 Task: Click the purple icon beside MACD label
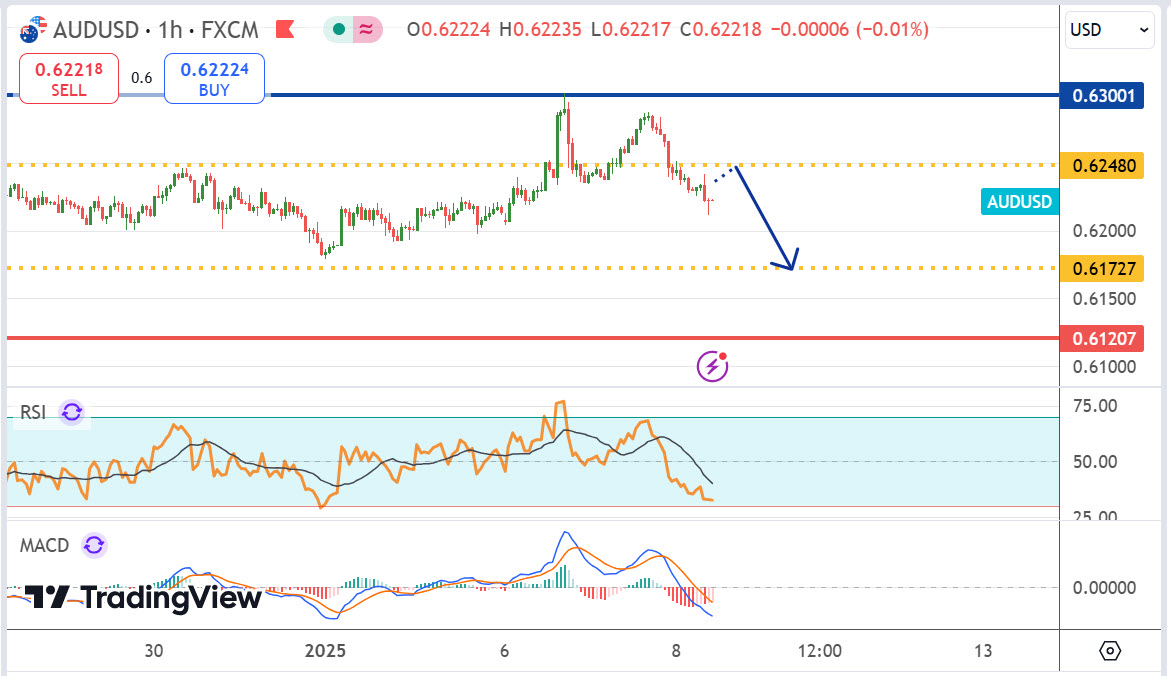94,545
